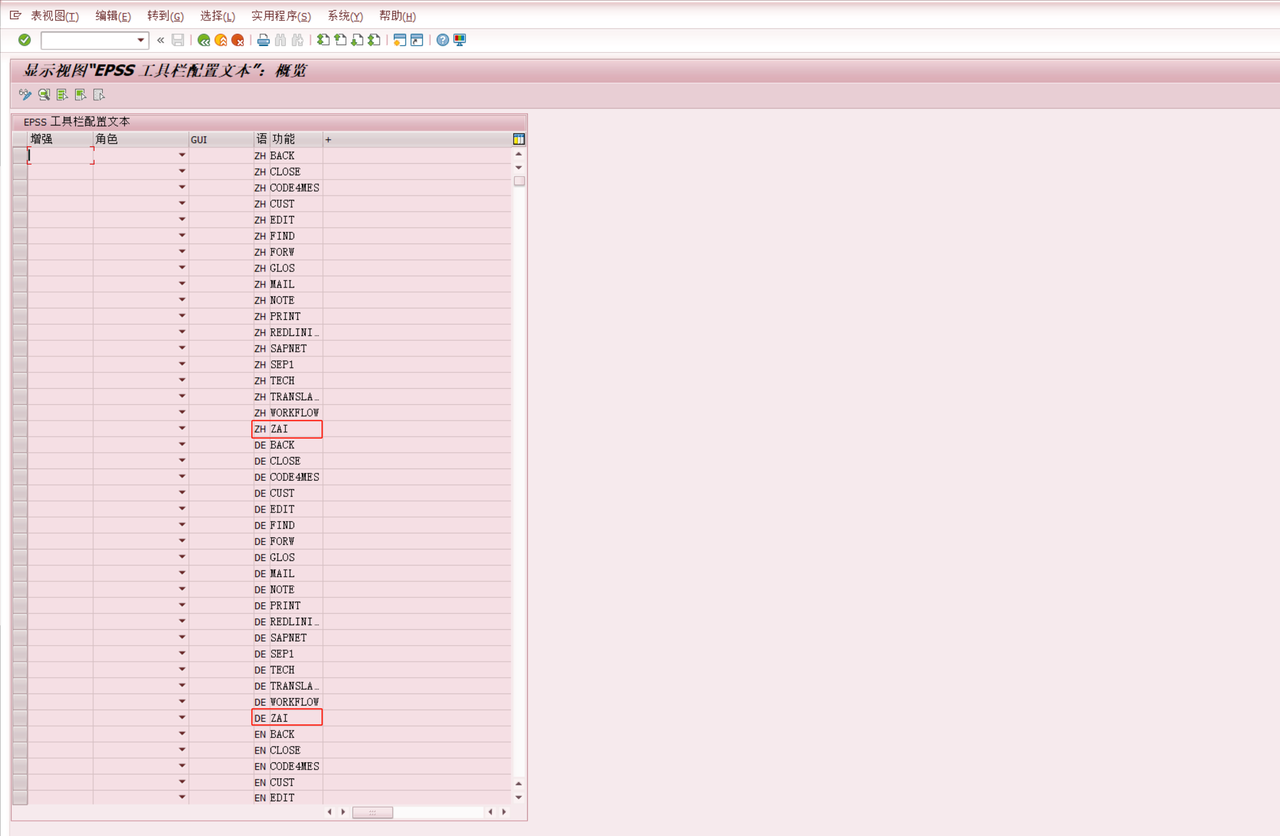1280x836 pixels.
Task: Click the Save floppy disk icon
Action: (178, 40)
